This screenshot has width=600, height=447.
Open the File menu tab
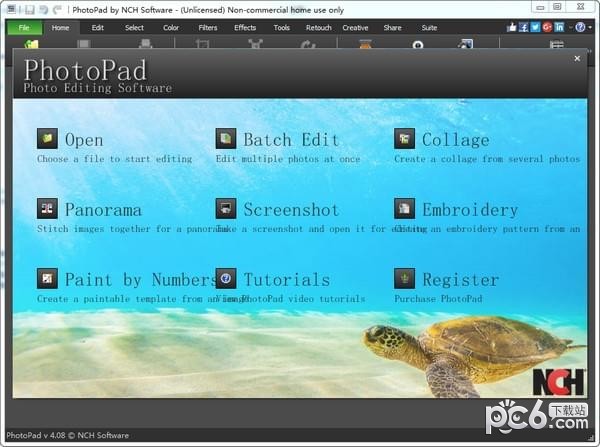coord(24,28)
